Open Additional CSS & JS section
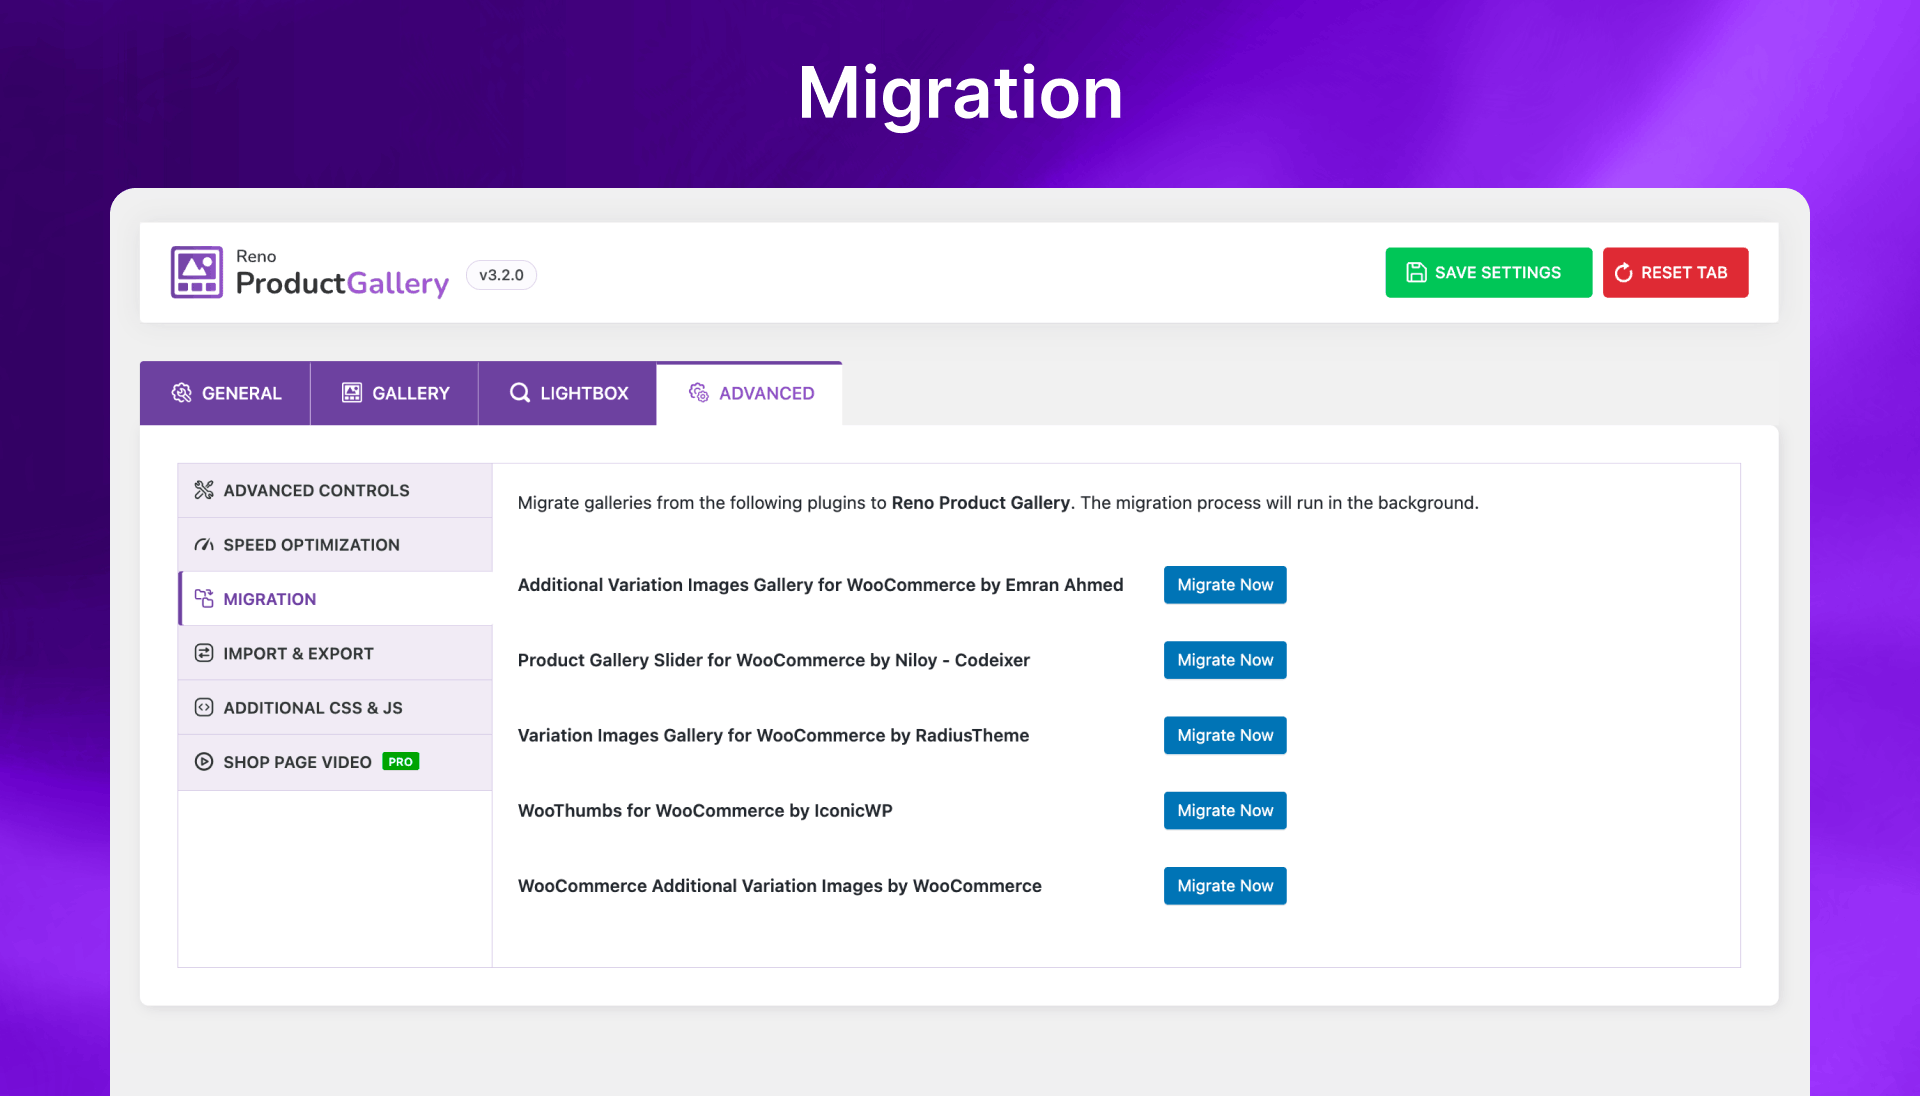Image resolution: width=1920 pixels, height=1096 pixels. coord(335,707)
